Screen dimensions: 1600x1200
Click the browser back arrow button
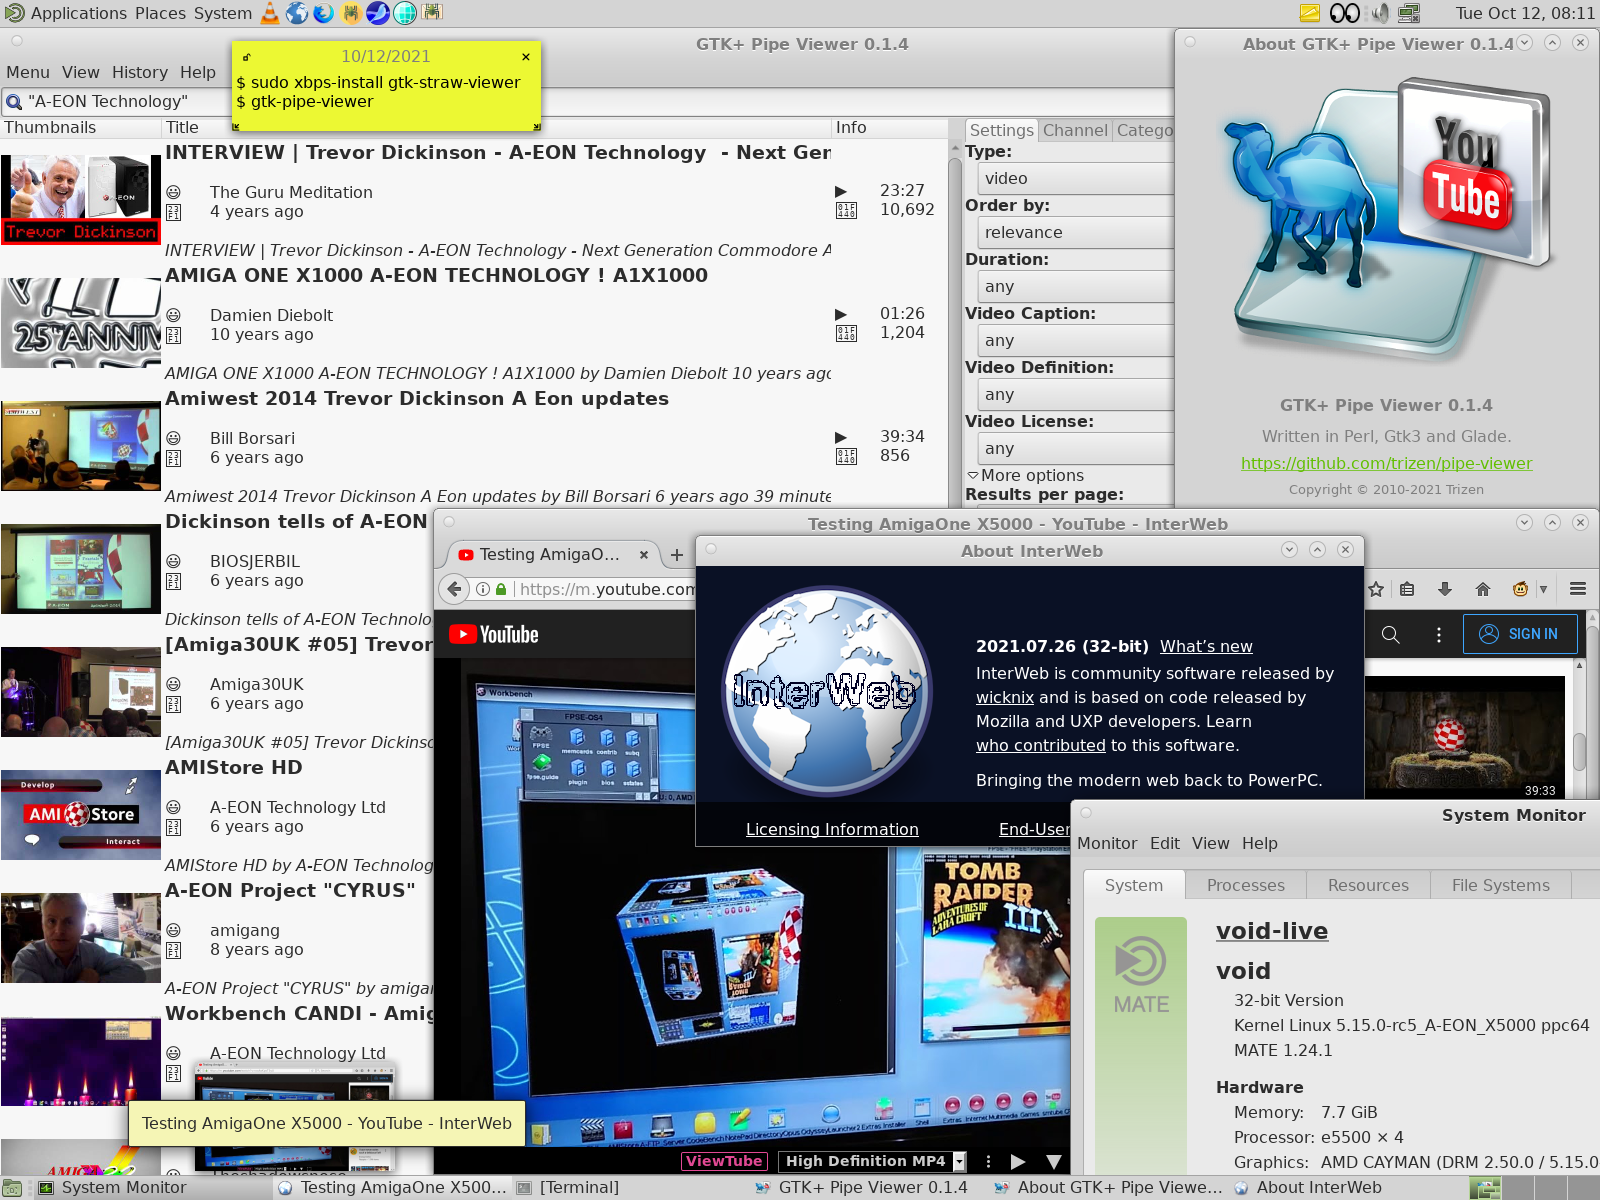[455, 589]
